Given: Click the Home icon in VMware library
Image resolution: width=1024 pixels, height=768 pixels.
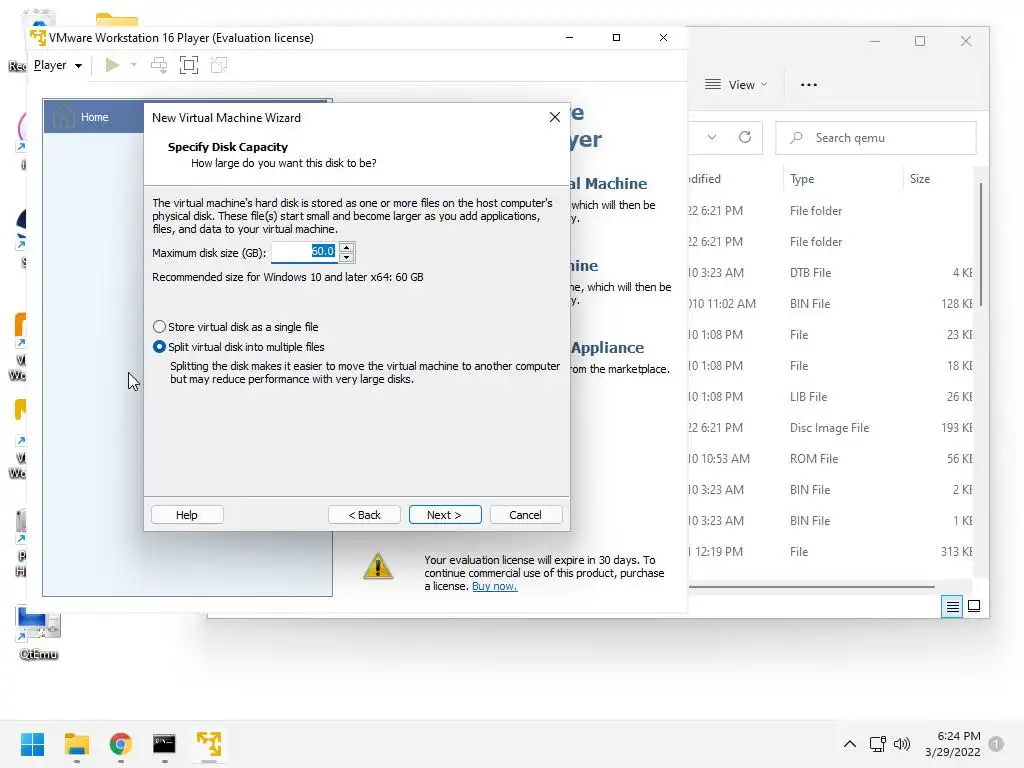Looking at the screenshot, I should [x=63, y=117].
